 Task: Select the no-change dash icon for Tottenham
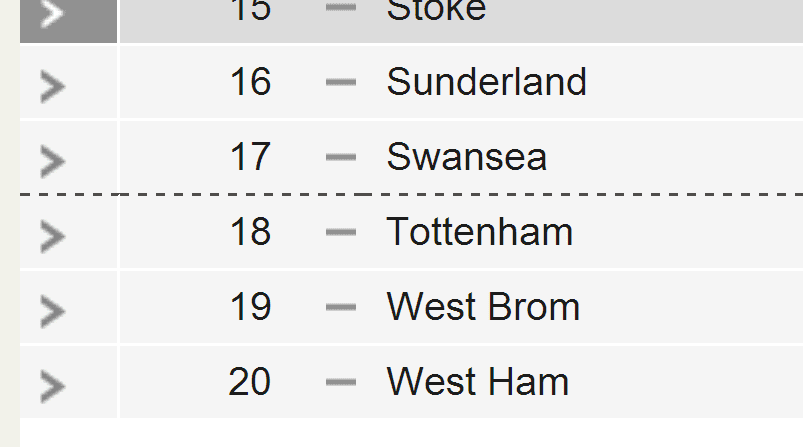341,232
